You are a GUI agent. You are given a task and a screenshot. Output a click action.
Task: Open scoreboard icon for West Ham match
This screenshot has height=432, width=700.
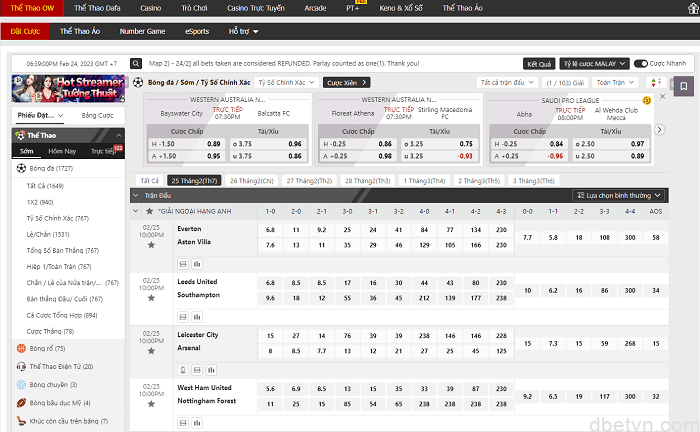(183, 423)
